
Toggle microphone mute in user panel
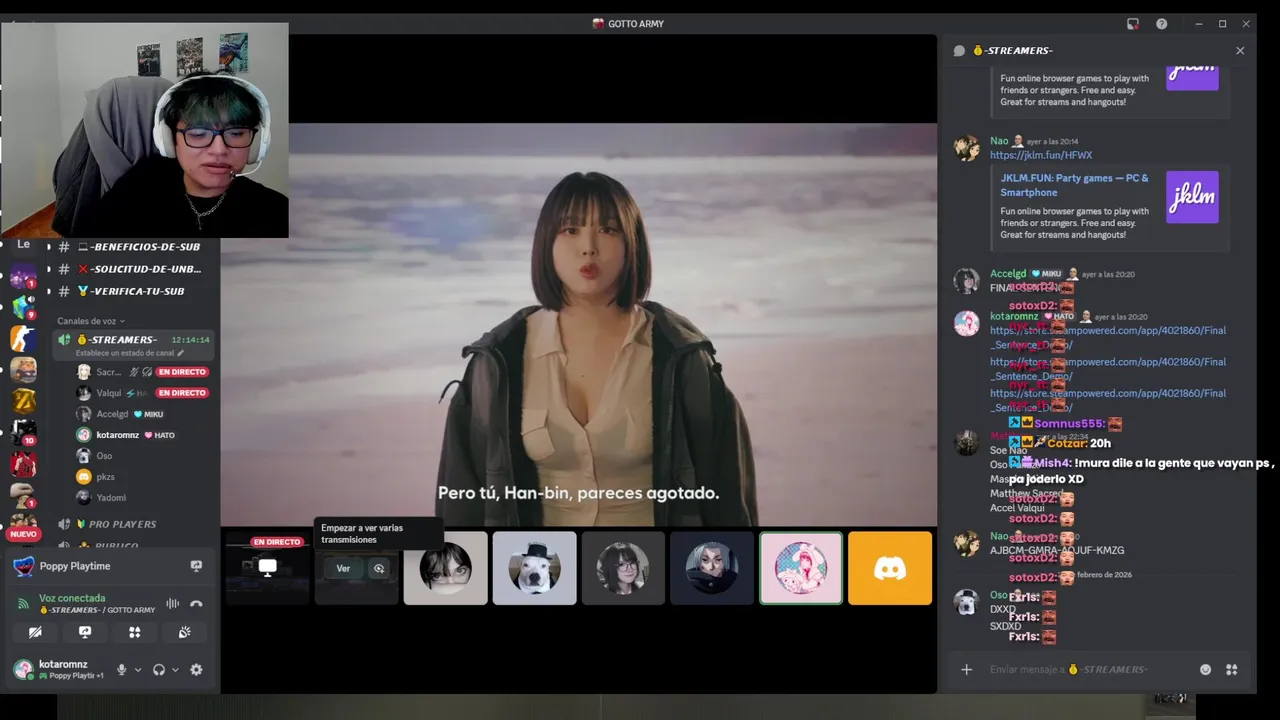(x=122, y=670)
